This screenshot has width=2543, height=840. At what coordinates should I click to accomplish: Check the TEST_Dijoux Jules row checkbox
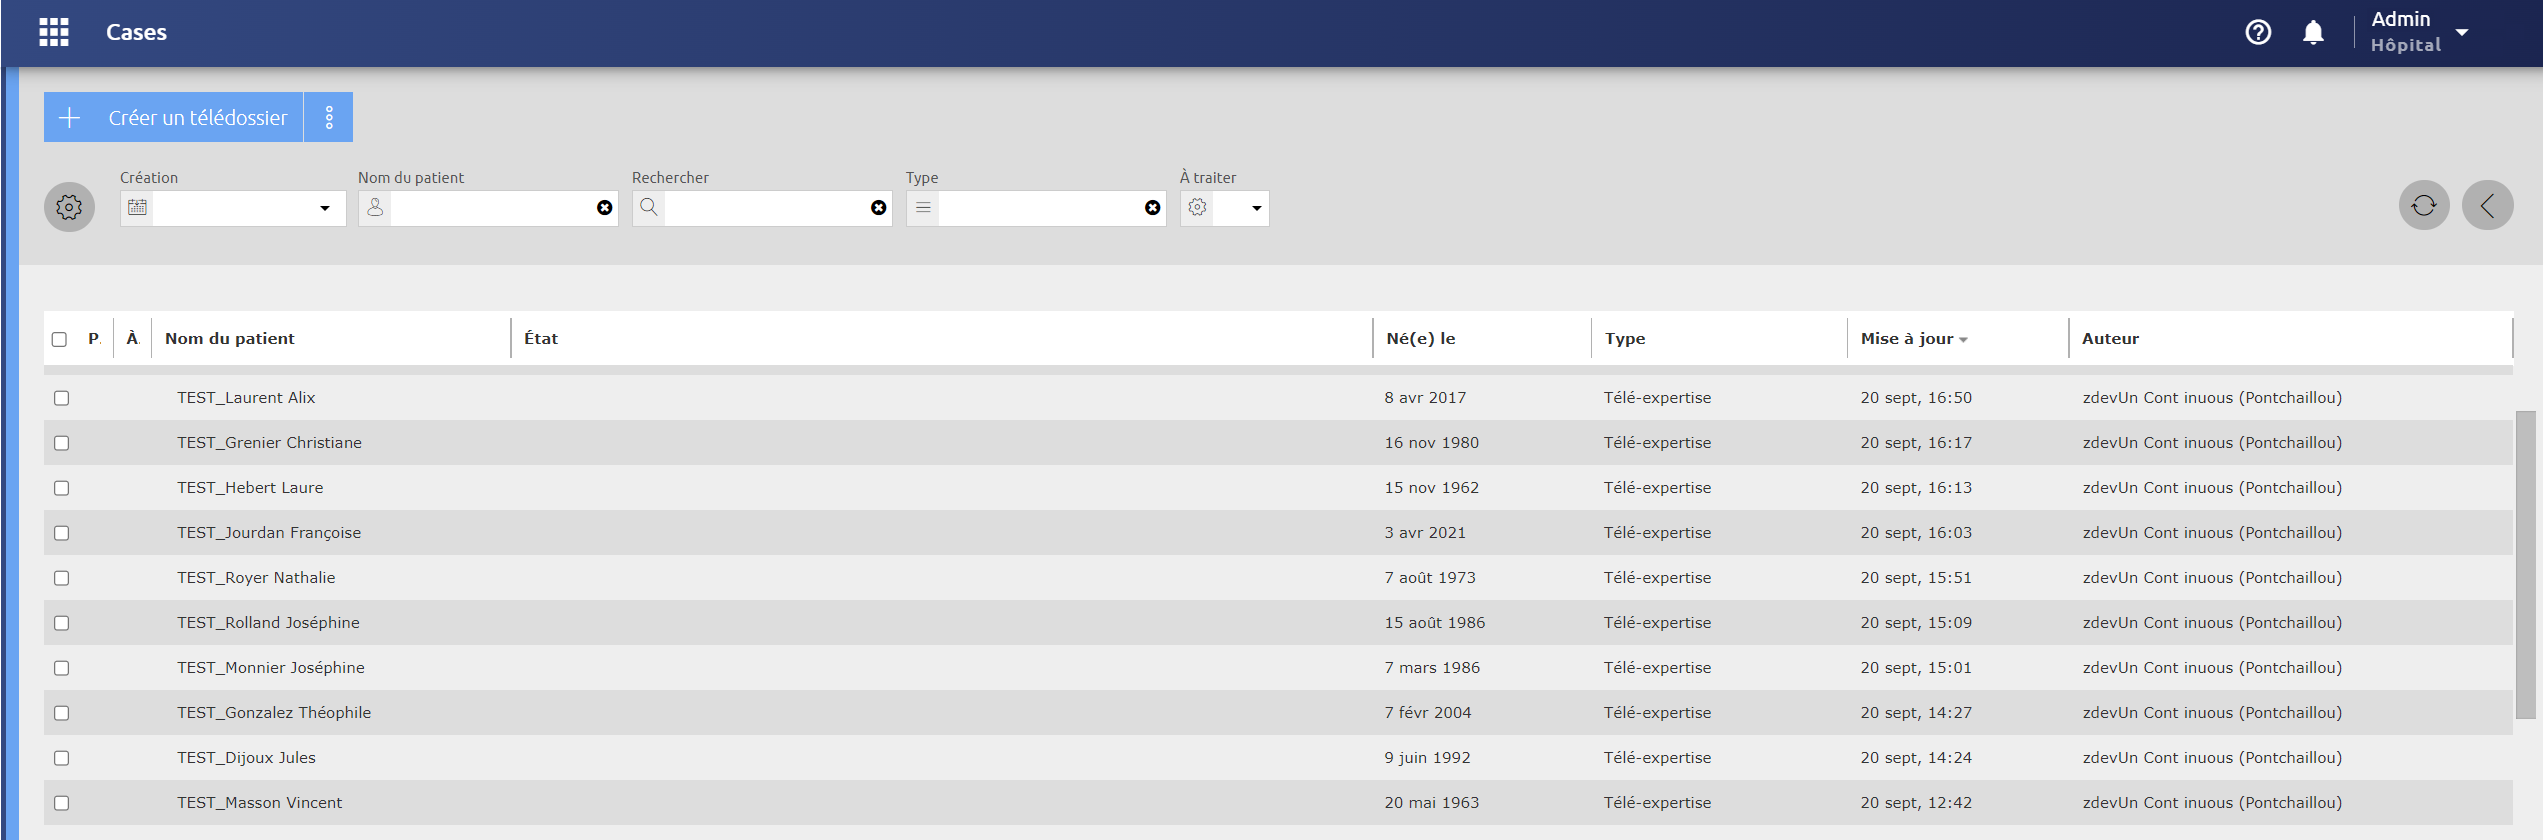coord(62,758)
